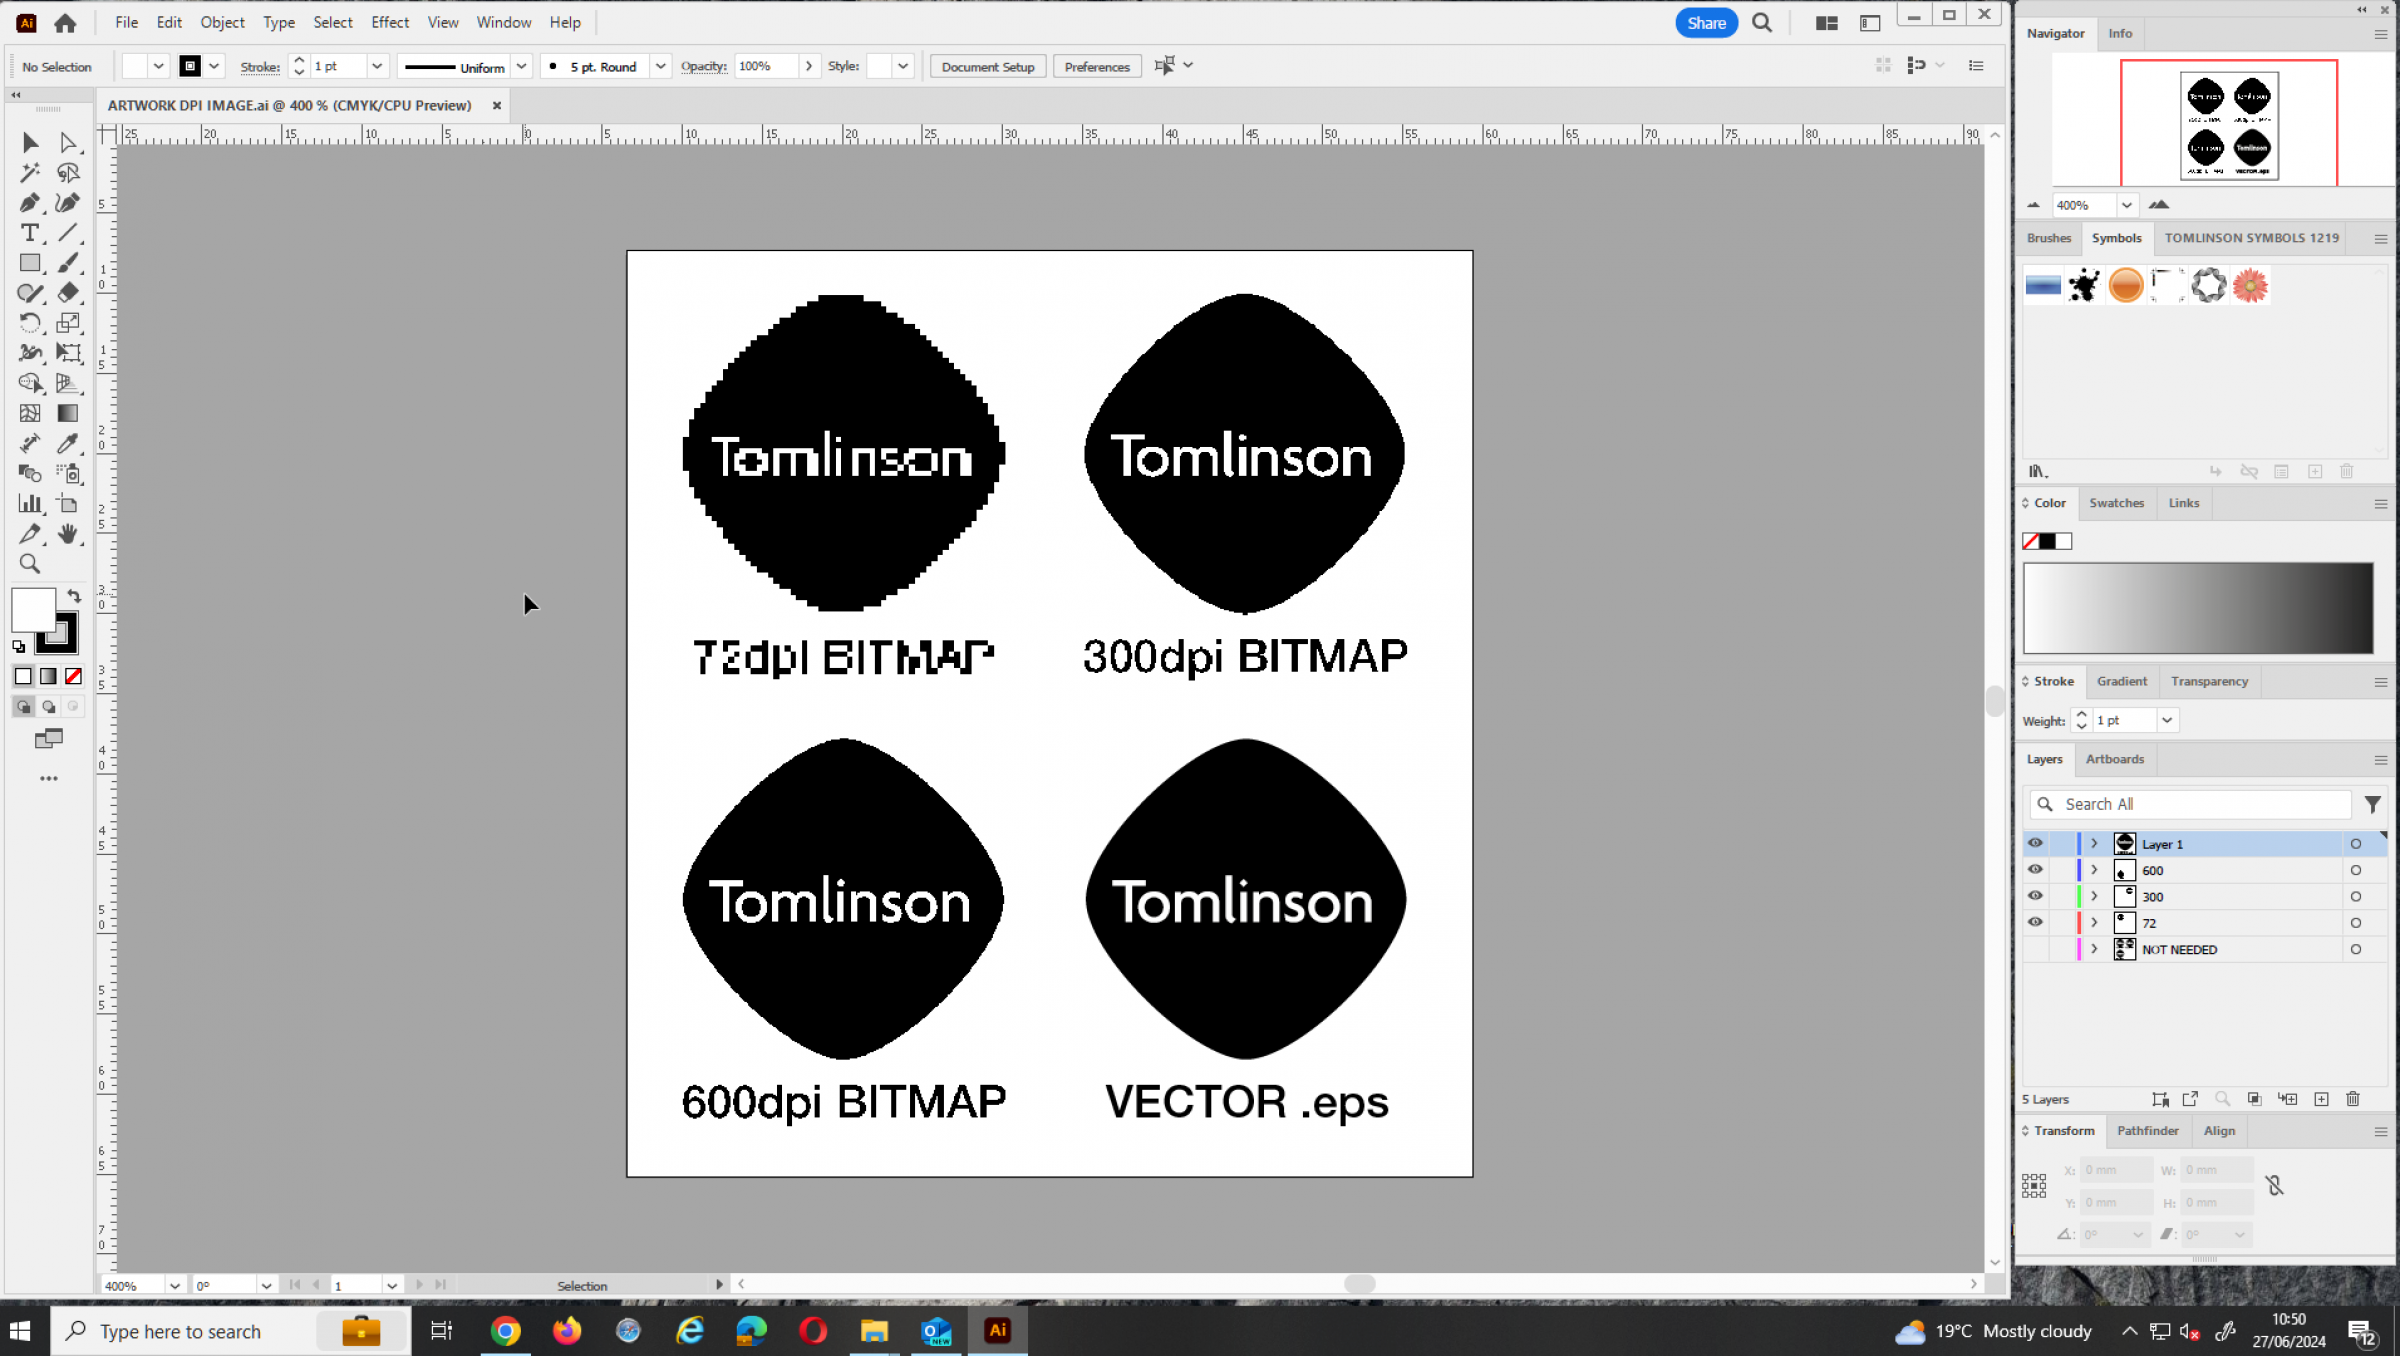Click the Preferences button
2400x1356 pixels.
(1096, 66)
